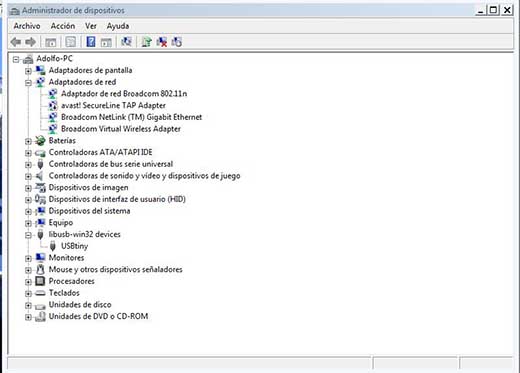The height and width of the screenshot is (373, 520).
Task: Select 'Controladoras de bus serie universal' label
Action: [111, 164]
